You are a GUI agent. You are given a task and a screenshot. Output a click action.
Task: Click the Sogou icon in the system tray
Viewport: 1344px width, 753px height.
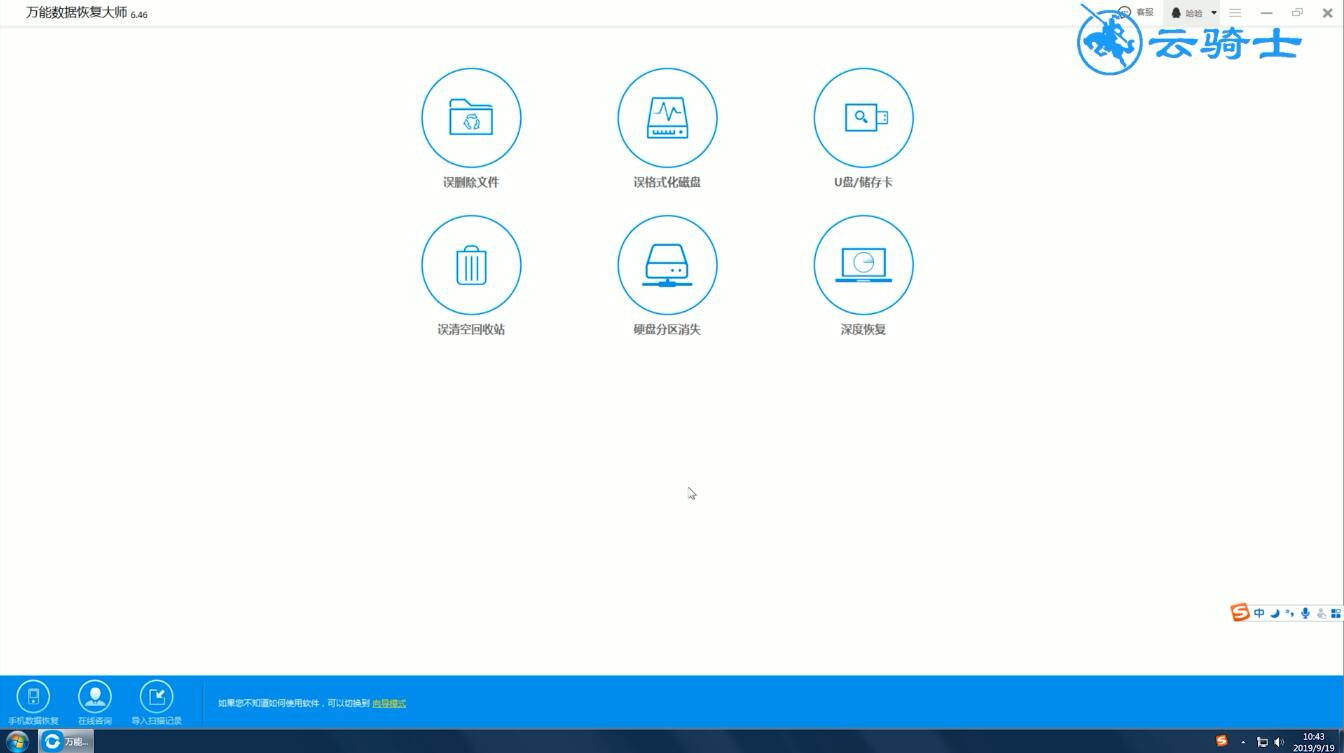[1221, 741]
